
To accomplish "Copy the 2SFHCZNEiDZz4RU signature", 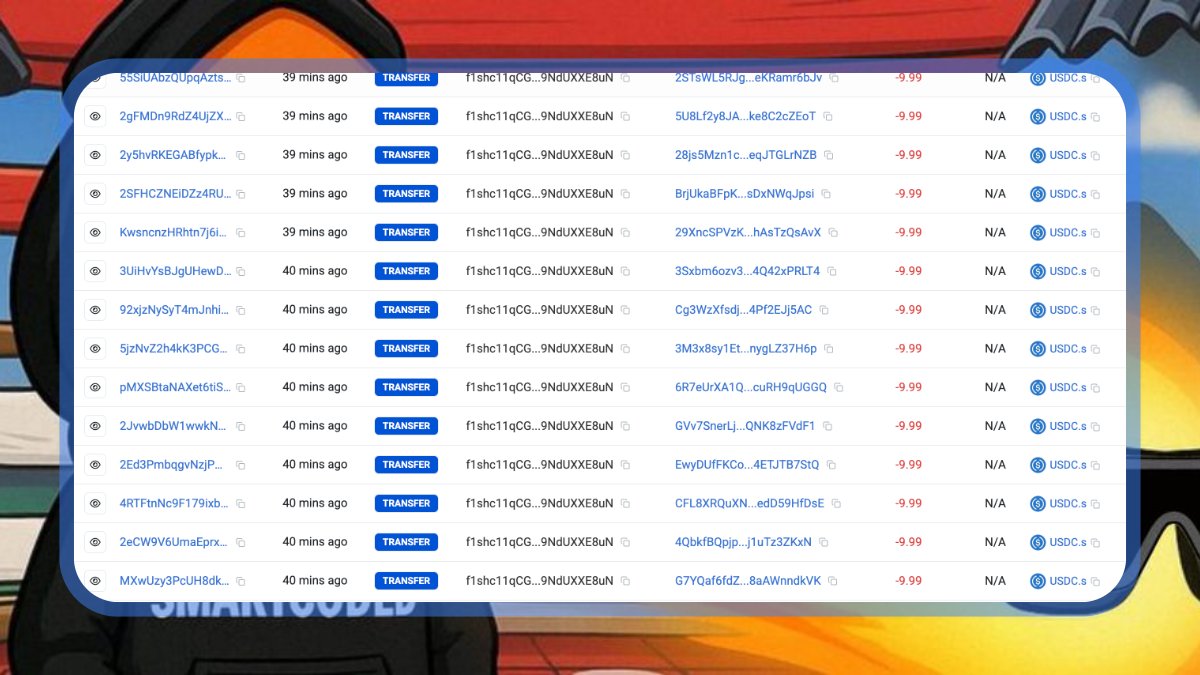I will click(241, 194).
